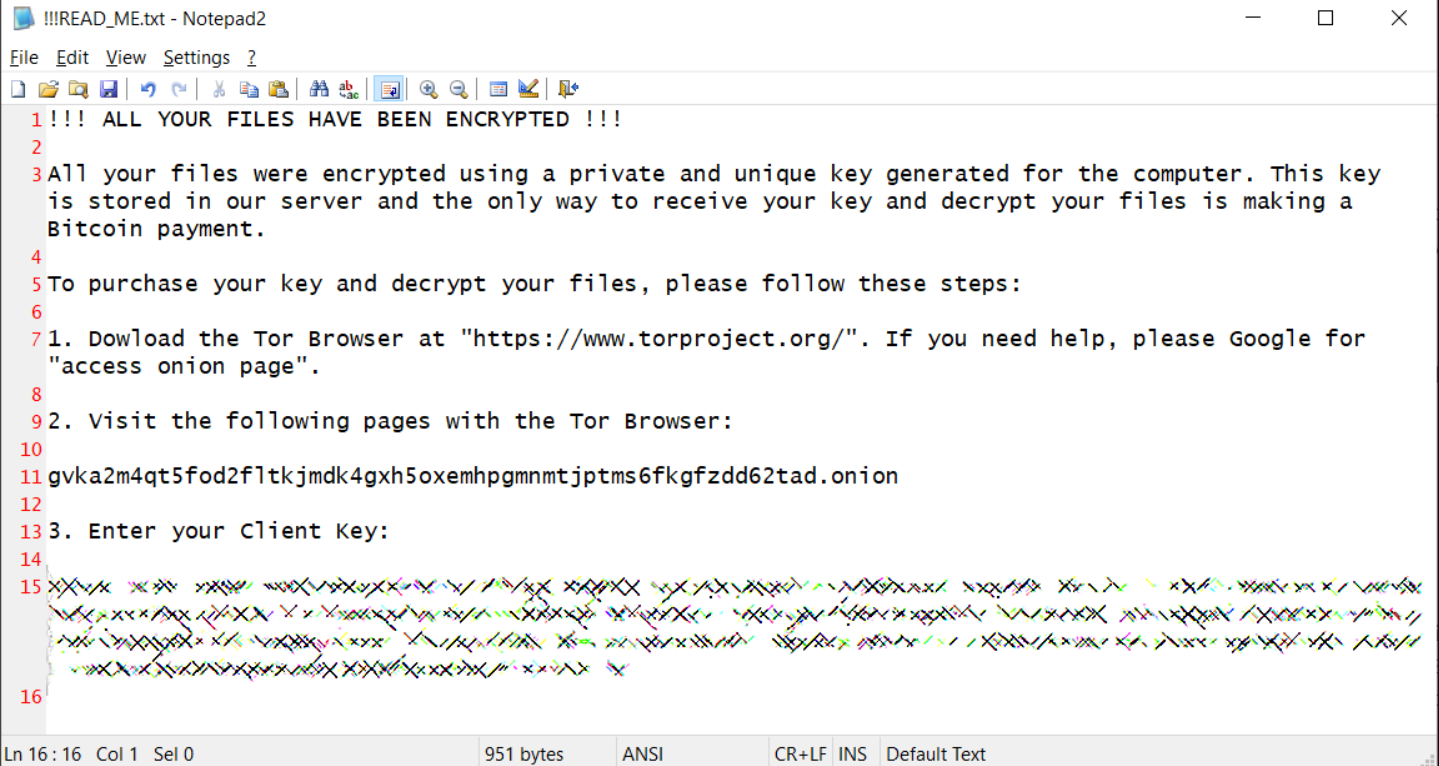The height and width of the screenshot is (766, 1439).
Task: Save the file with the floppy icon
Action: [x=108, y=90]
